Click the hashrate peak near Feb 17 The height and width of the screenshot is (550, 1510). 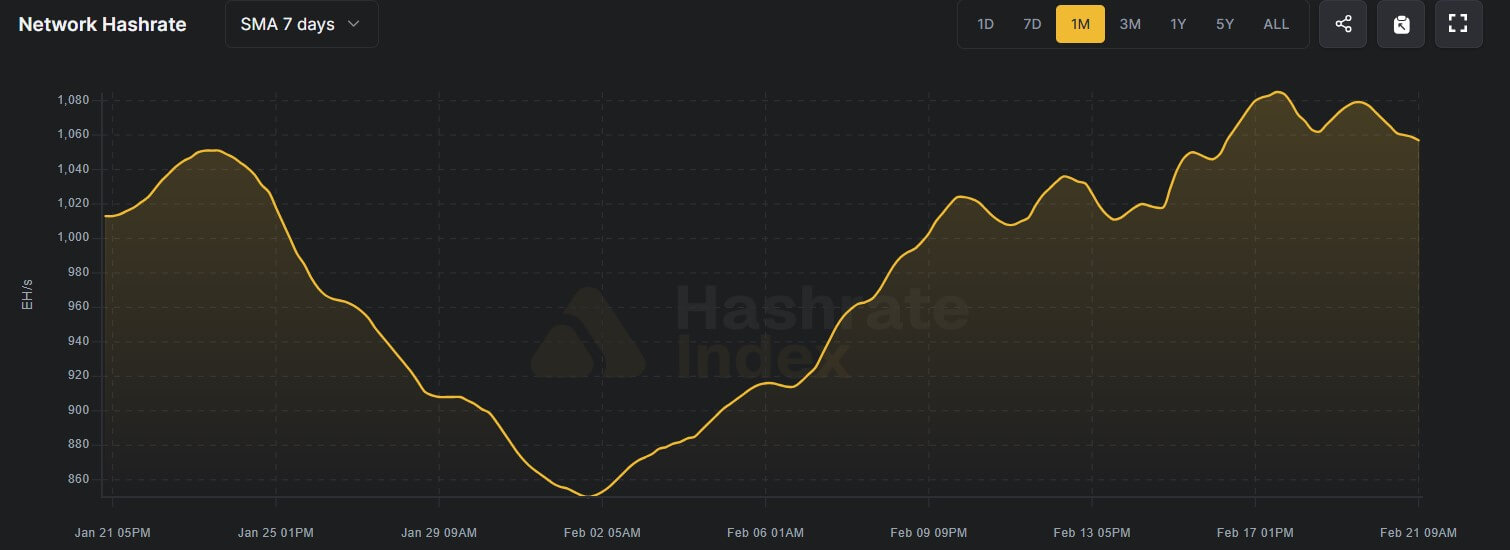tap(1277, 92)
